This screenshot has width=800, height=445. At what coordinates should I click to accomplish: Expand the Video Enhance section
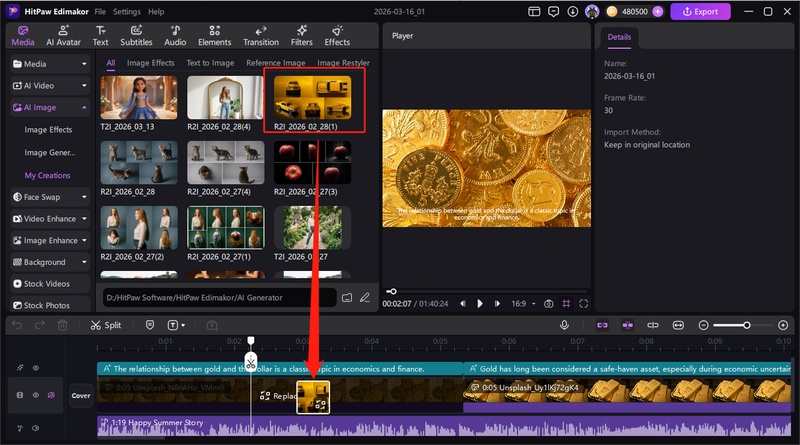click(50, 219)
